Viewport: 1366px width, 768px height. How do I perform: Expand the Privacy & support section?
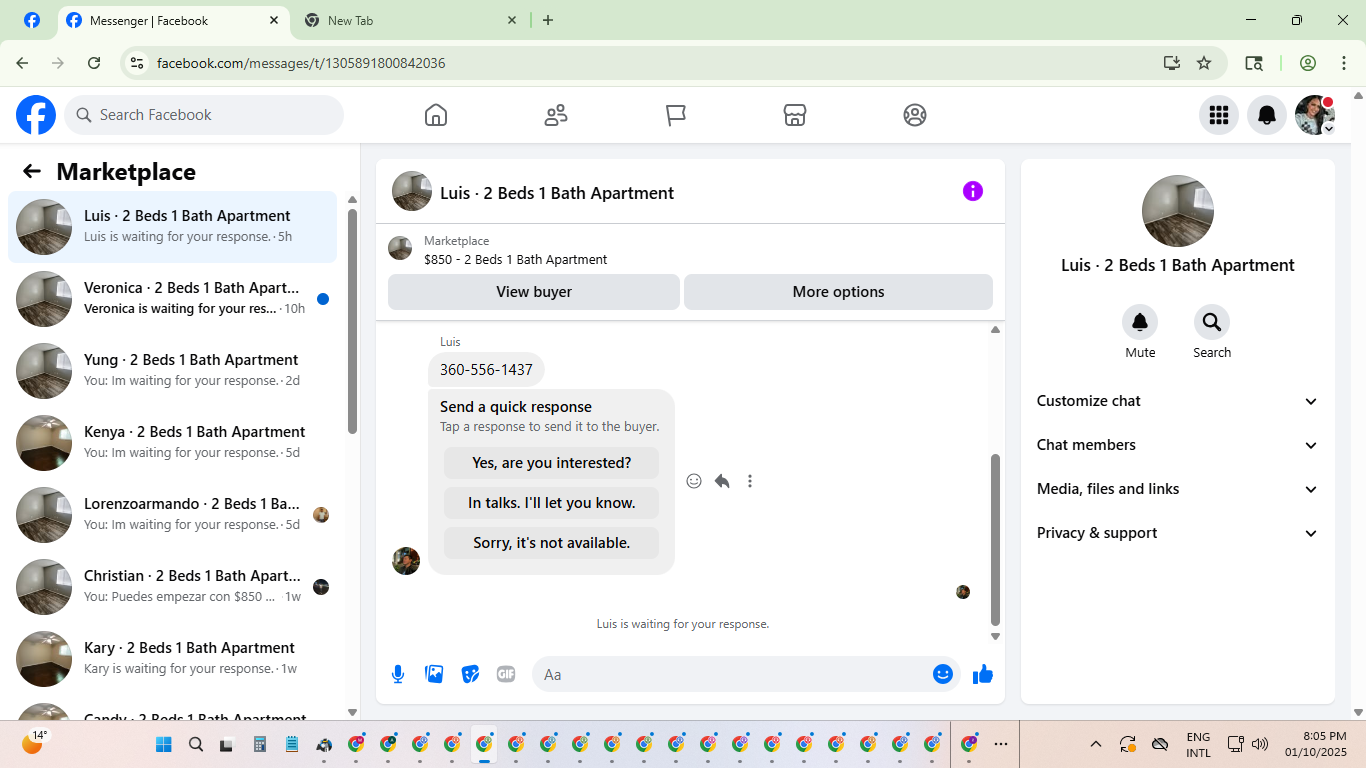coord(1178,533)
